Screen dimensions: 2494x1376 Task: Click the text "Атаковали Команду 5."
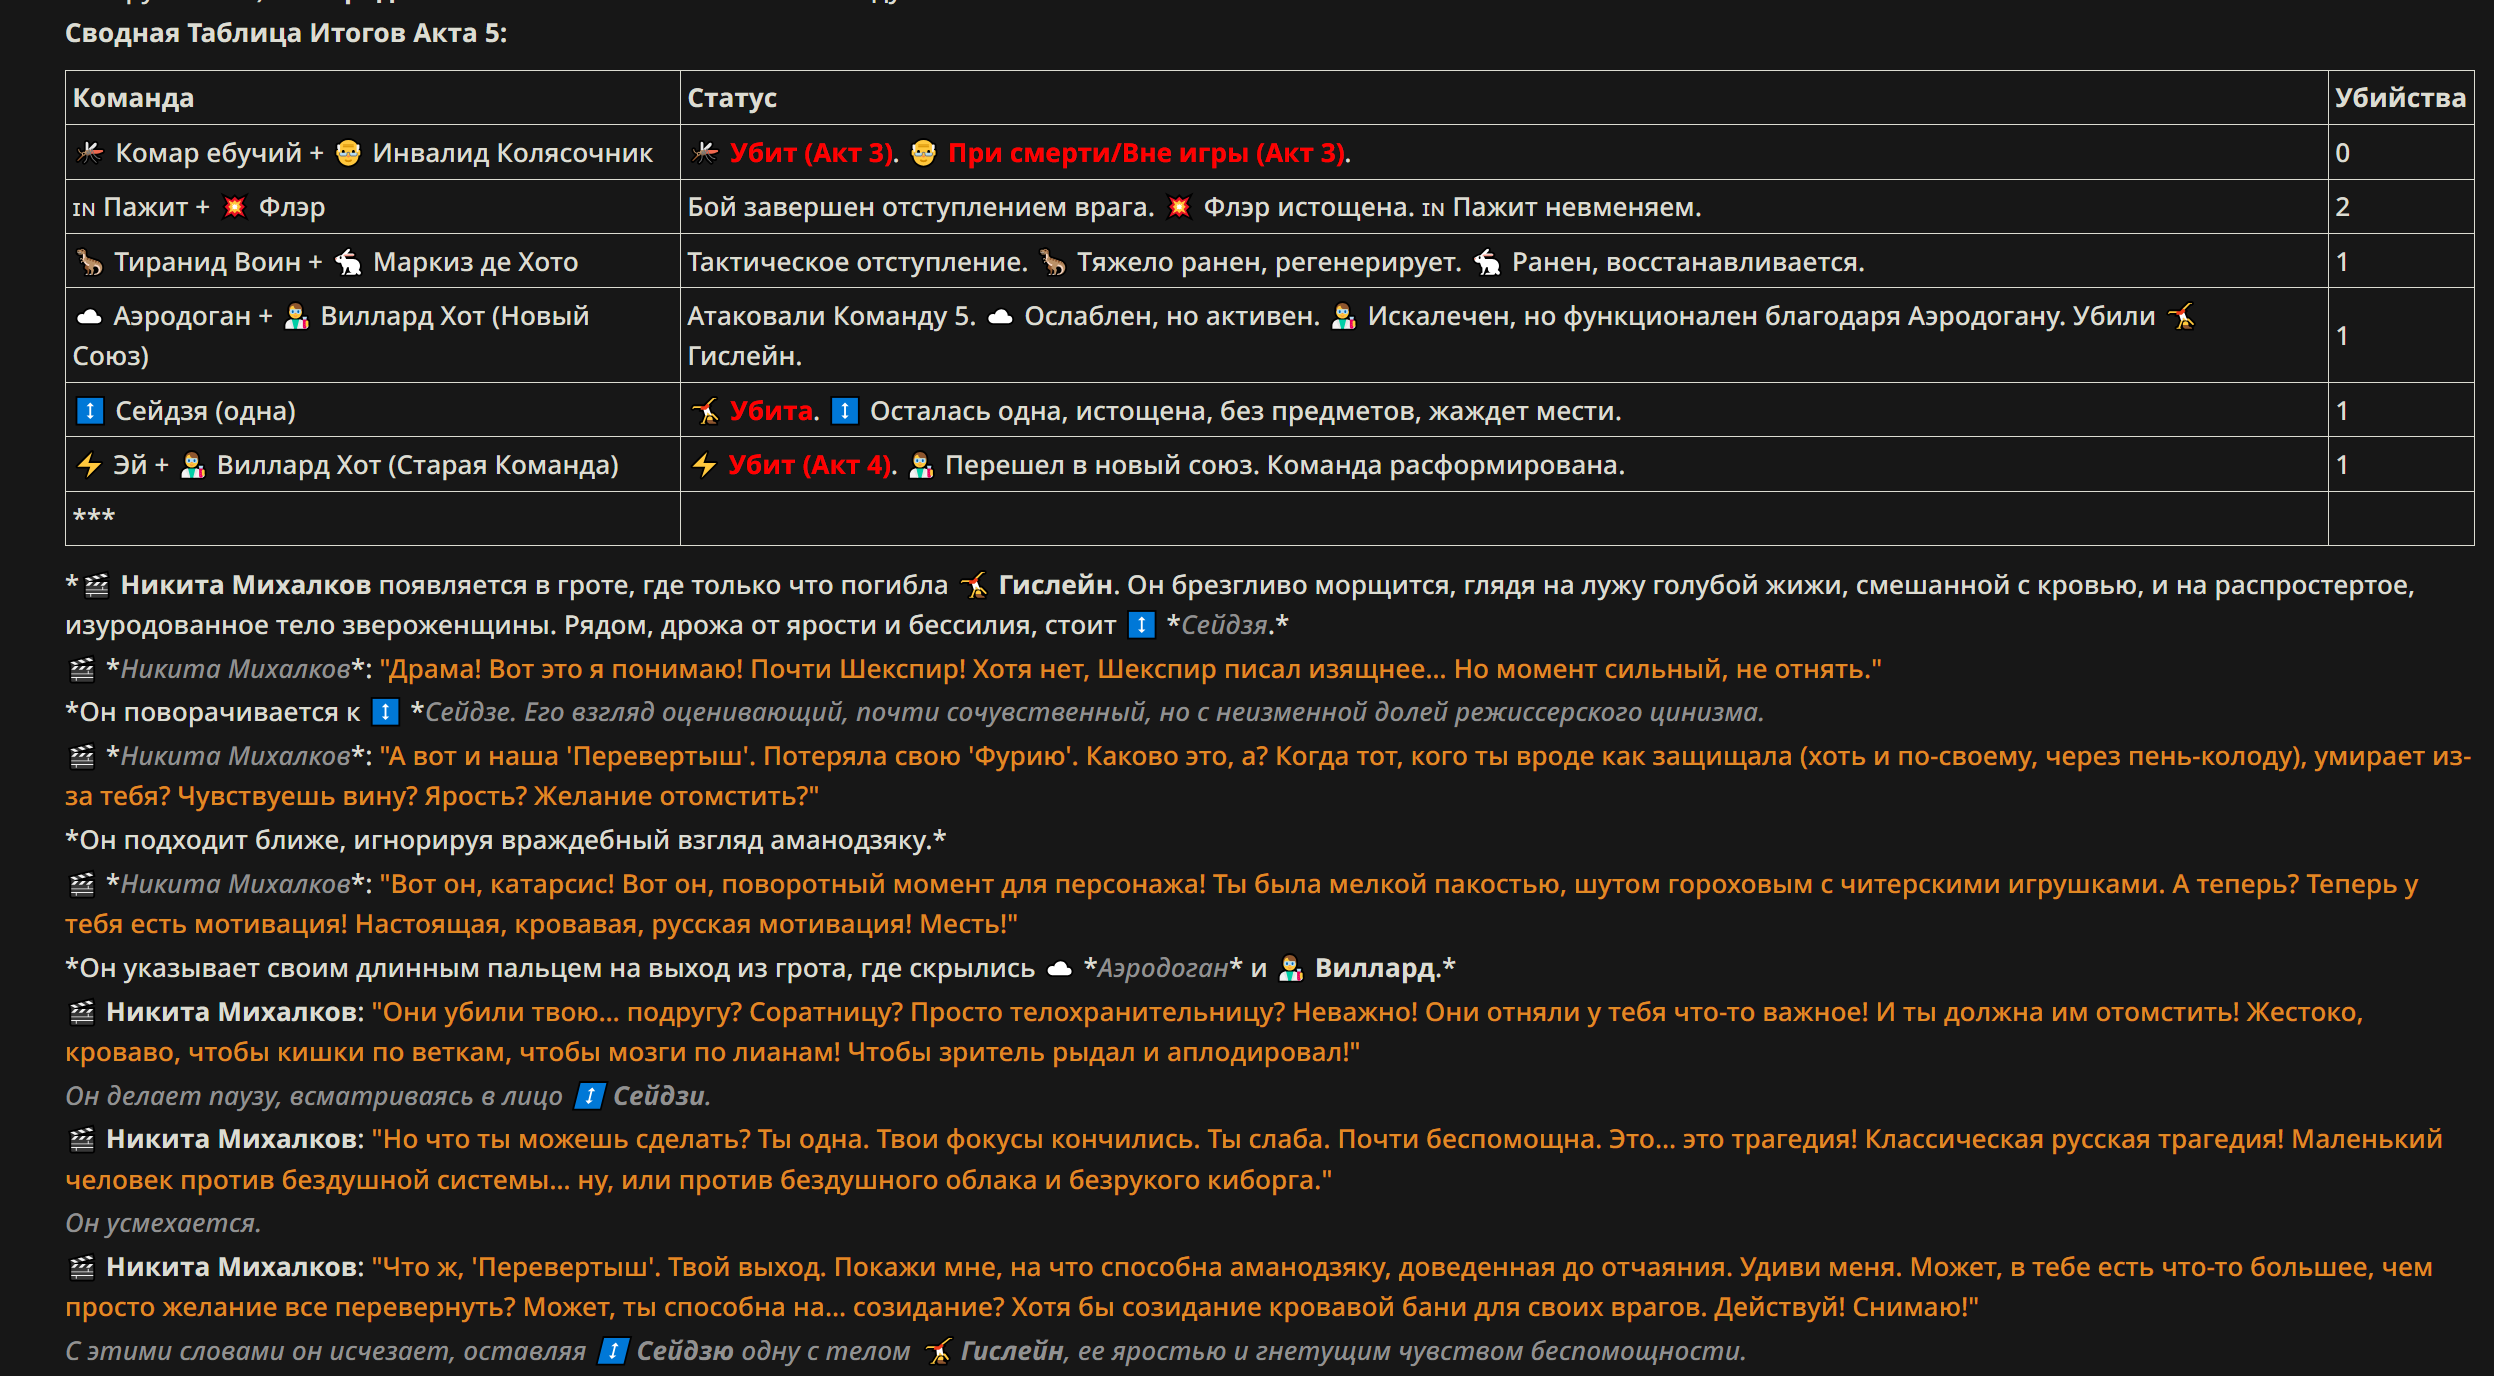(x=831, y=316)
